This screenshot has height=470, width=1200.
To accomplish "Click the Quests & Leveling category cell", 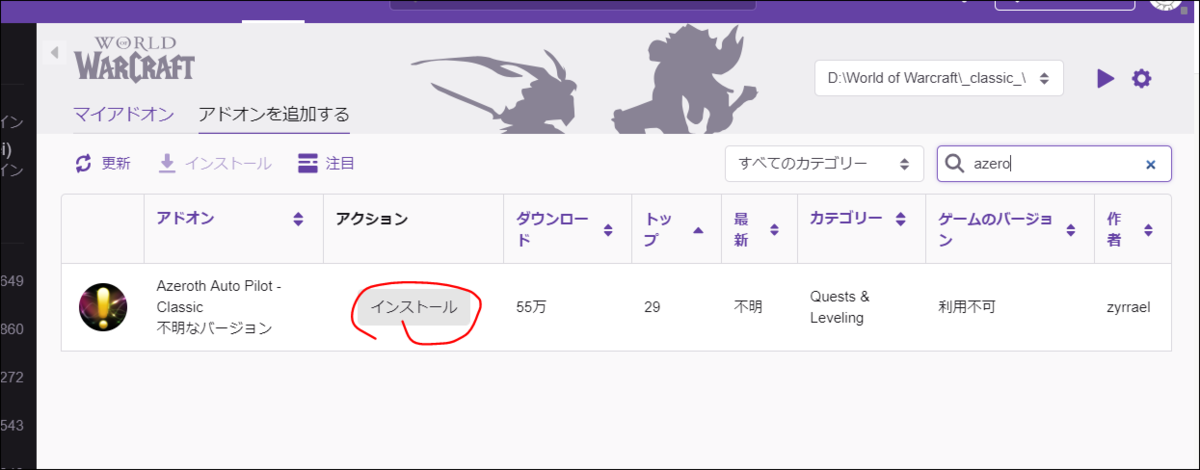I will [x=840, y=307].
